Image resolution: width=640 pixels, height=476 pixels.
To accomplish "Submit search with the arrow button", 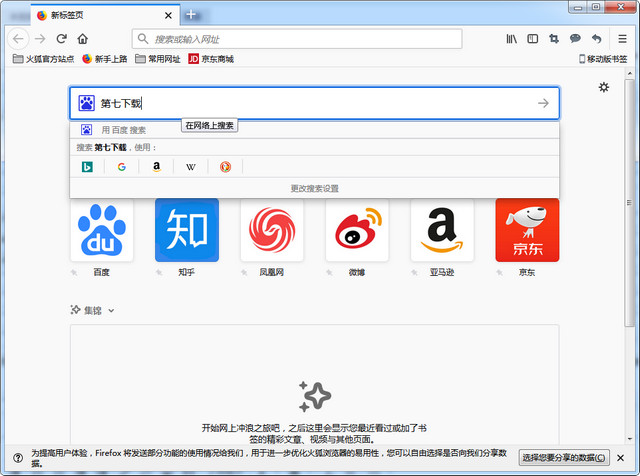I will pos(543,103).
